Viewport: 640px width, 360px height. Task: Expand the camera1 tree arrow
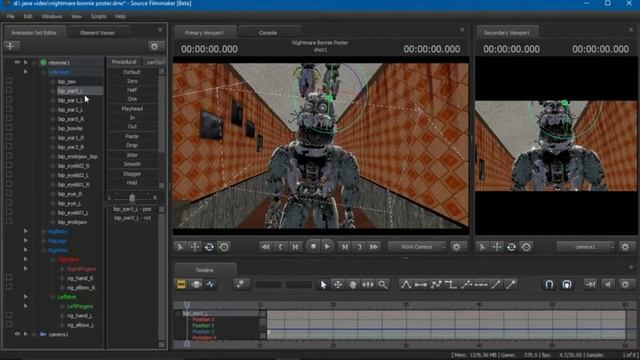pos(26,334)
